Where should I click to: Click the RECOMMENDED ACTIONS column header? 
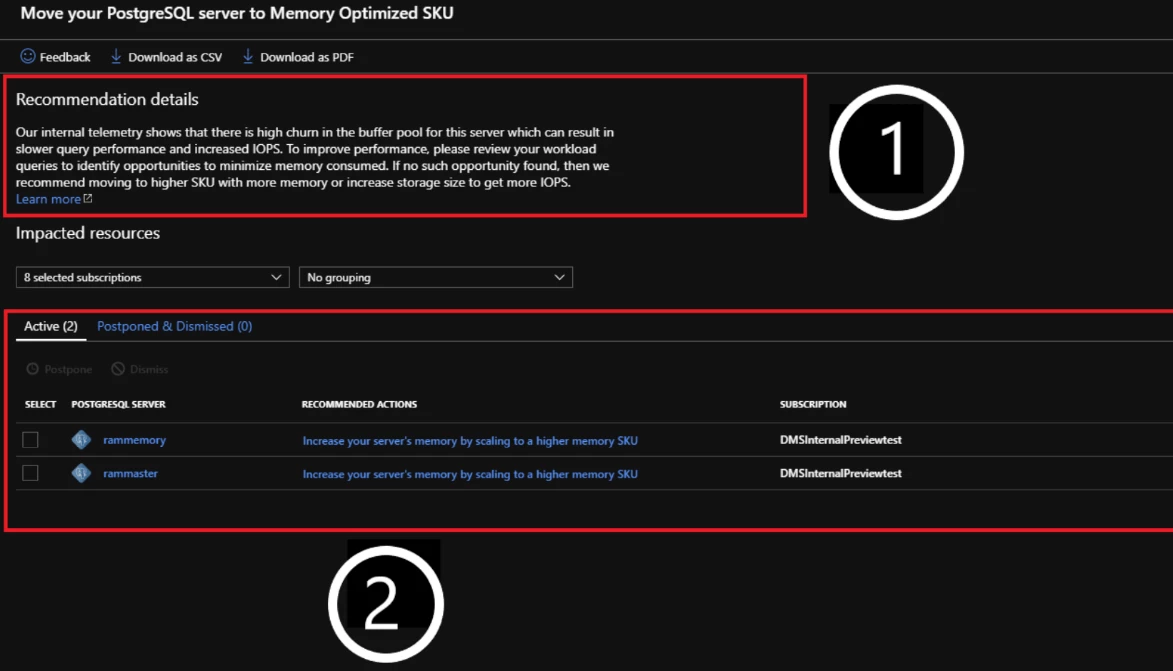(x=359, y=404)
